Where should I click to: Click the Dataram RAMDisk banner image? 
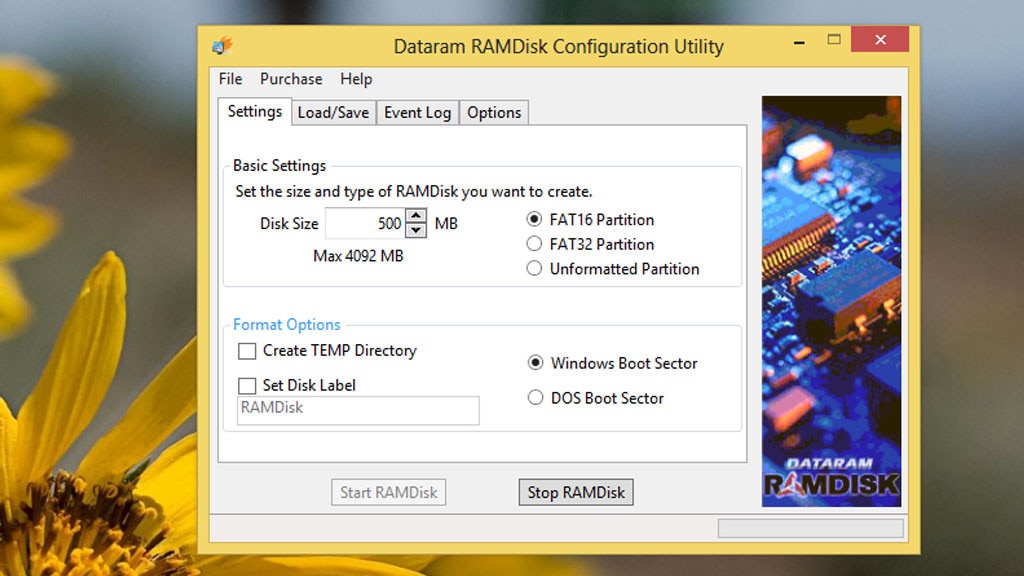pos(831,300)
